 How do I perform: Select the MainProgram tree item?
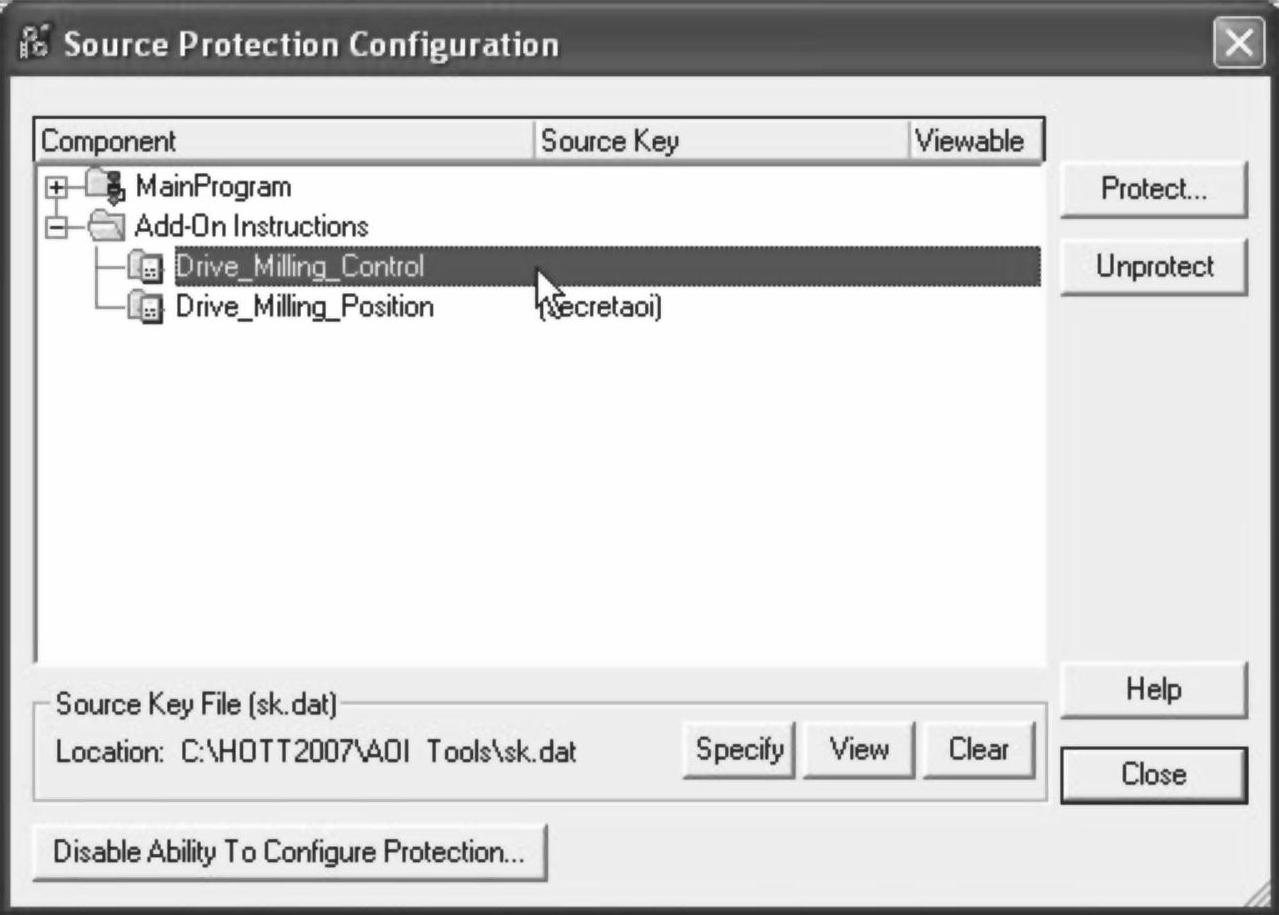pyautogui.click(x=213, y=187)
